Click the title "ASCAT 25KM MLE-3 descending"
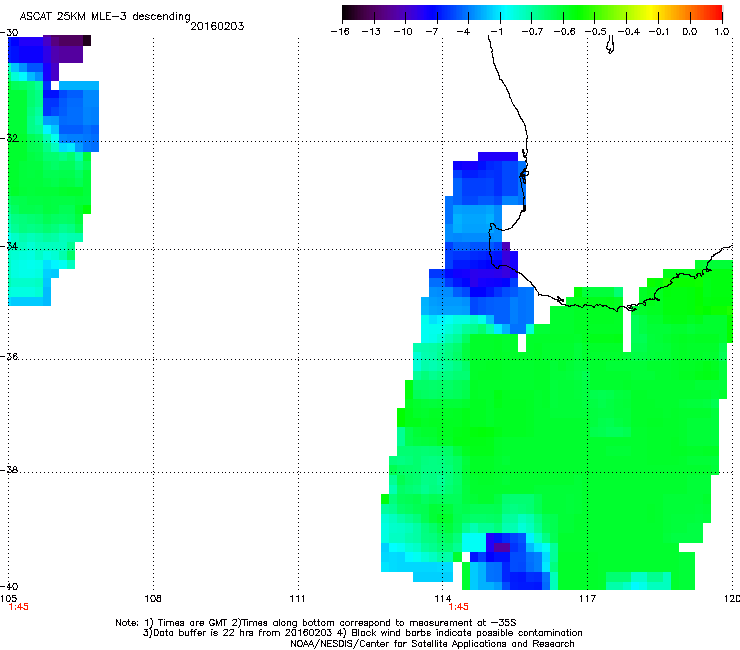 105,16
